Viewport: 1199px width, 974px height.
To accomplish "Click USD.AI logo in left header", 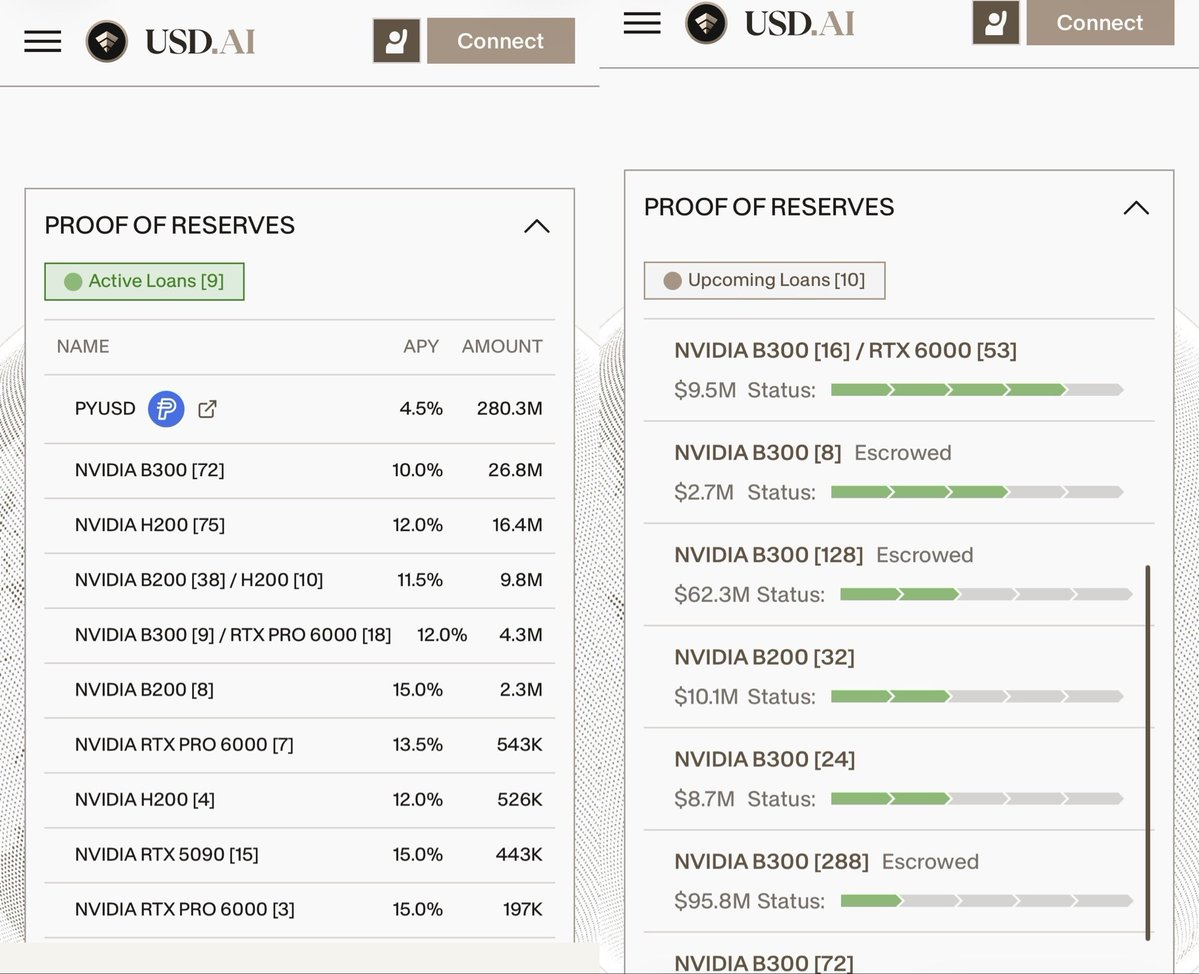I will [171, 41].
